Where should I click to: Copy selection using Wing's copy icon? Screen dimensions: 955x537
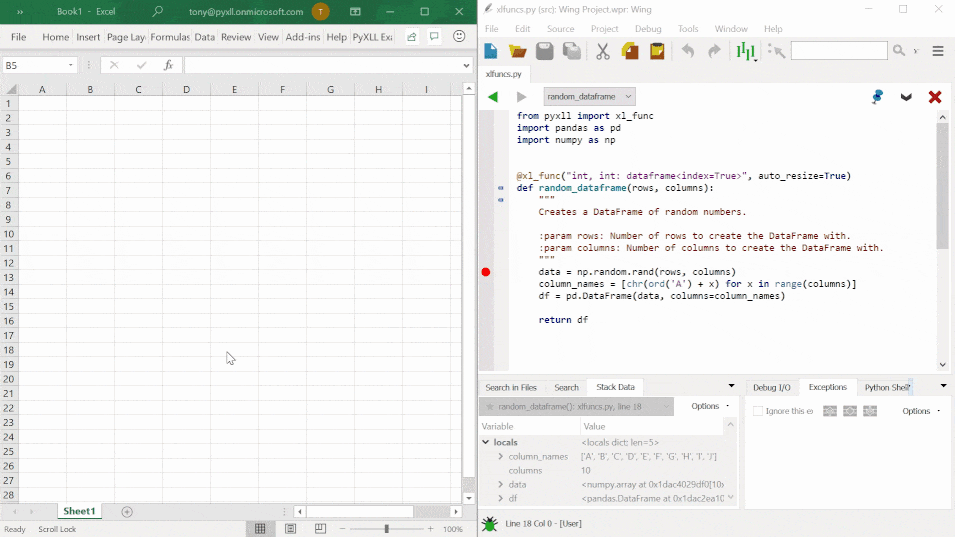click(x=630, y=51)
